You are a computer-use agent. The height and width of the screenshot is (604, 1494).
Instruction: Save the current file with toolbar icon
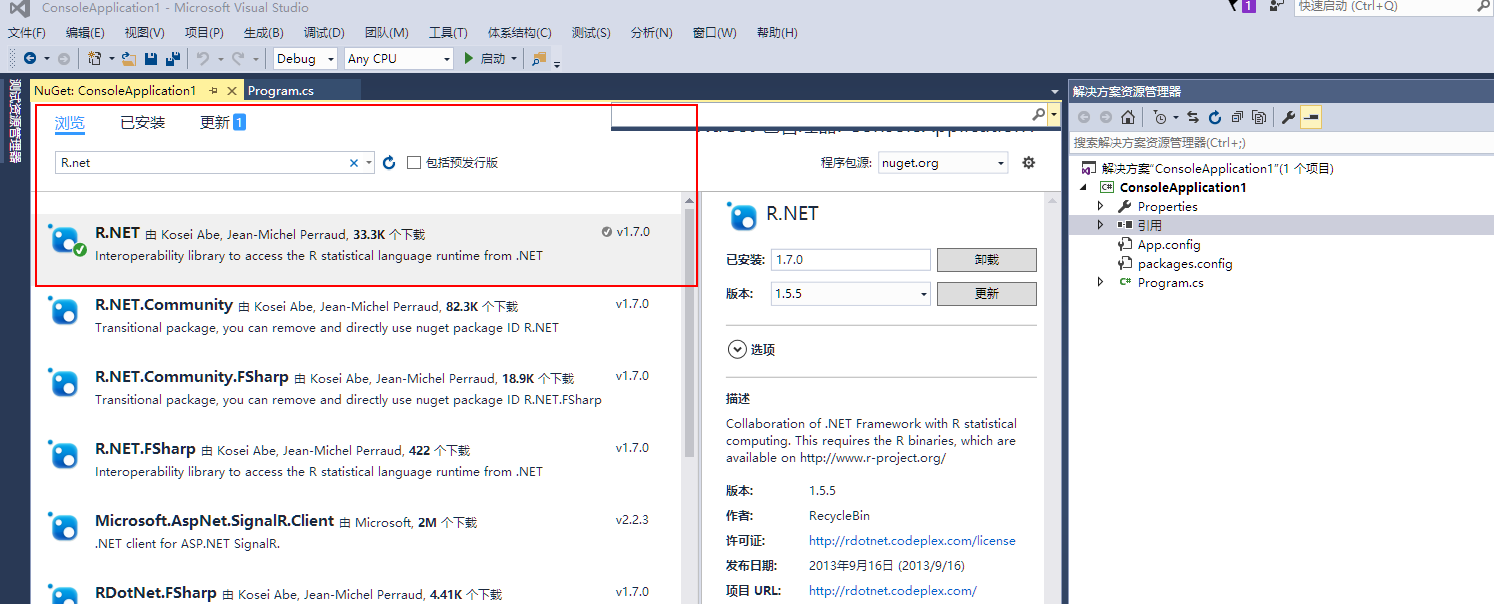[151, 59]
